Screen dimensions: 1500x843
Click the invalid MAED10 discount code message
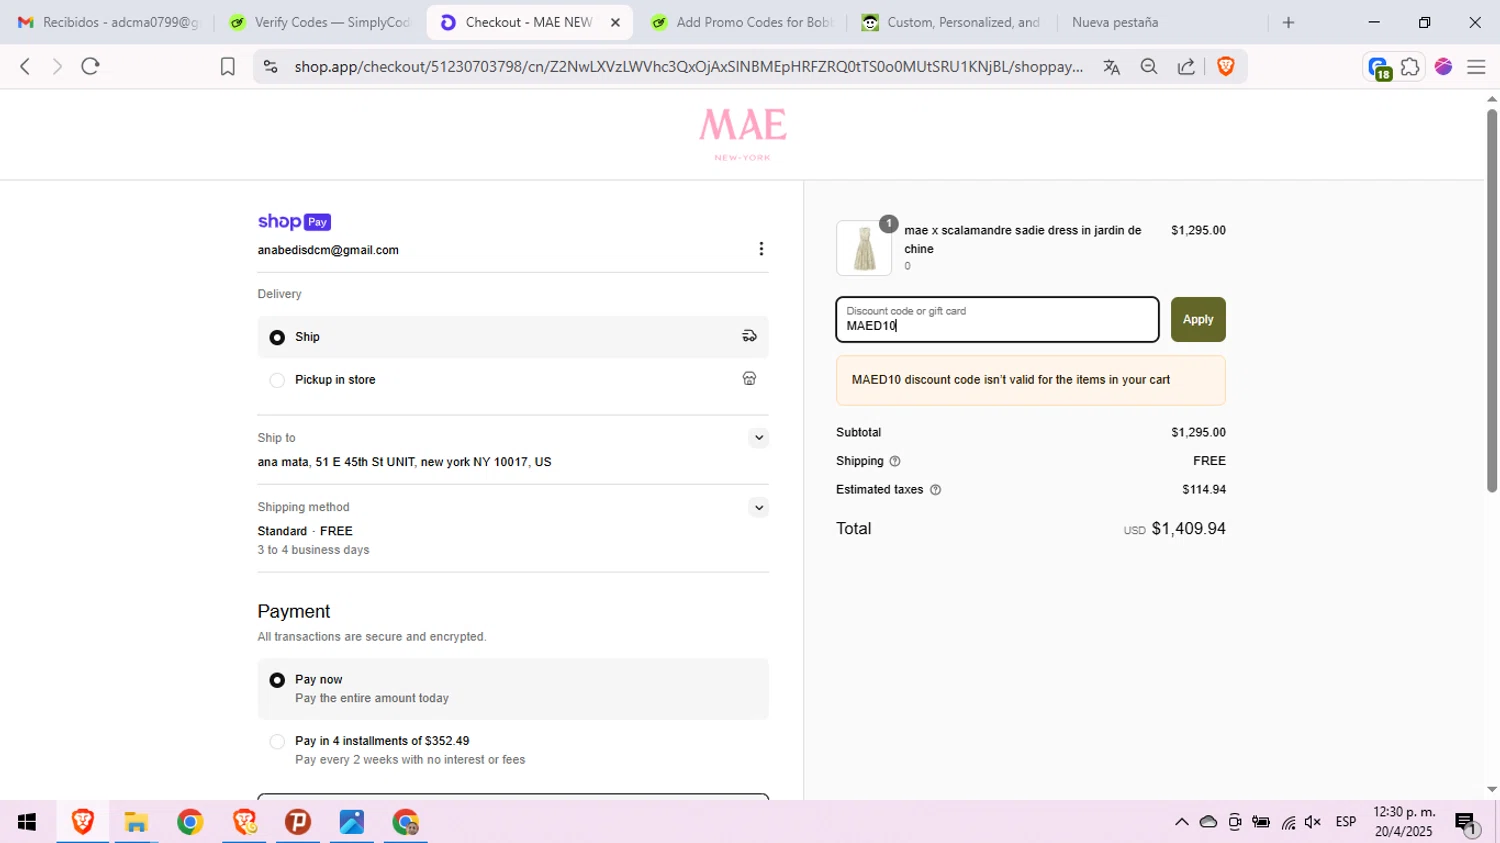coord(1031,380)
